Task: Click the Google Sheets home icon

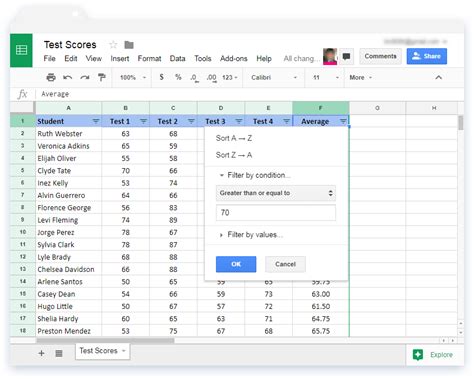Action: coord(21,50)
